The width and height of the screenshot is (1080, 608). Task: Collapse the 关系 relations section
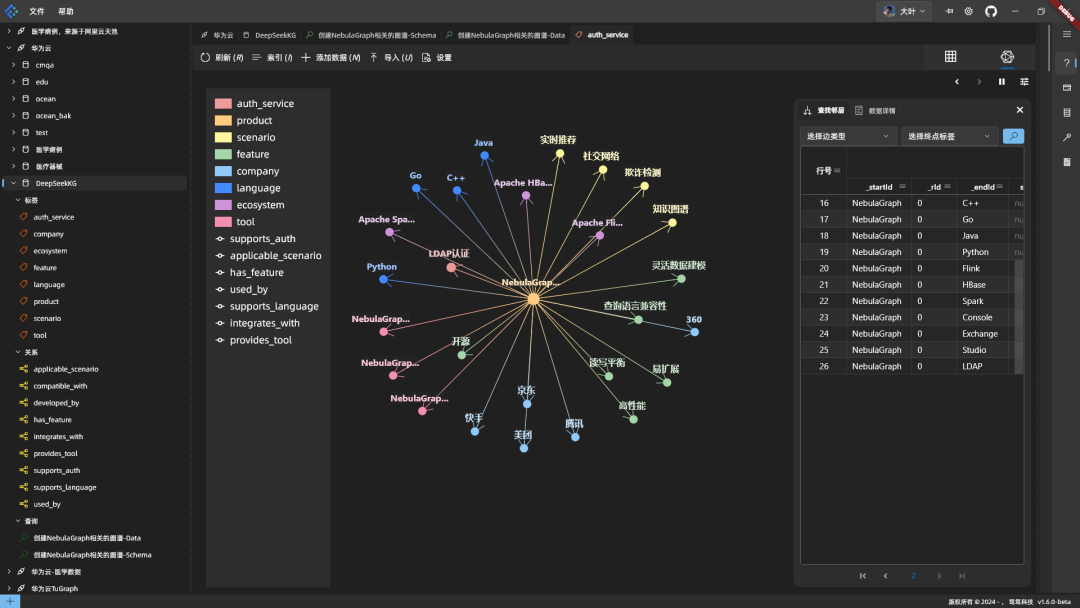tap(18, 352)
